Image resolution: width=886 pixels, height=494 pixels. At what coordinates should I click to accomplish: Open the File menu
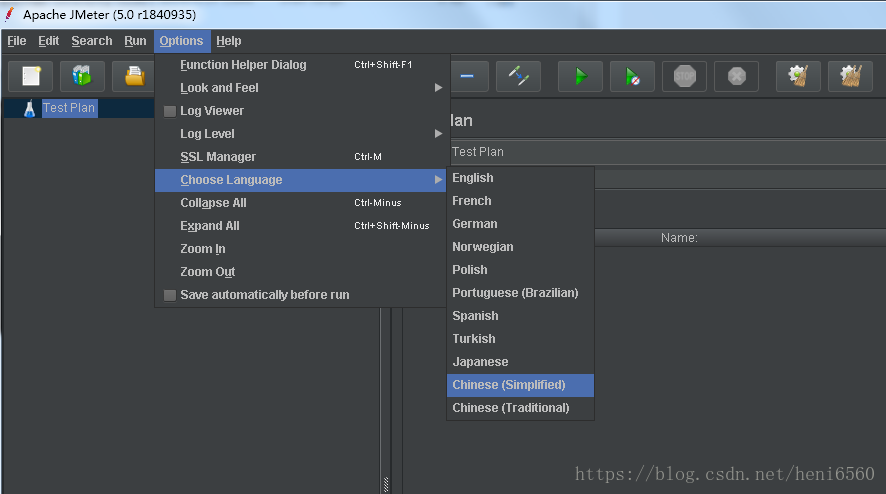coord(17,41)
